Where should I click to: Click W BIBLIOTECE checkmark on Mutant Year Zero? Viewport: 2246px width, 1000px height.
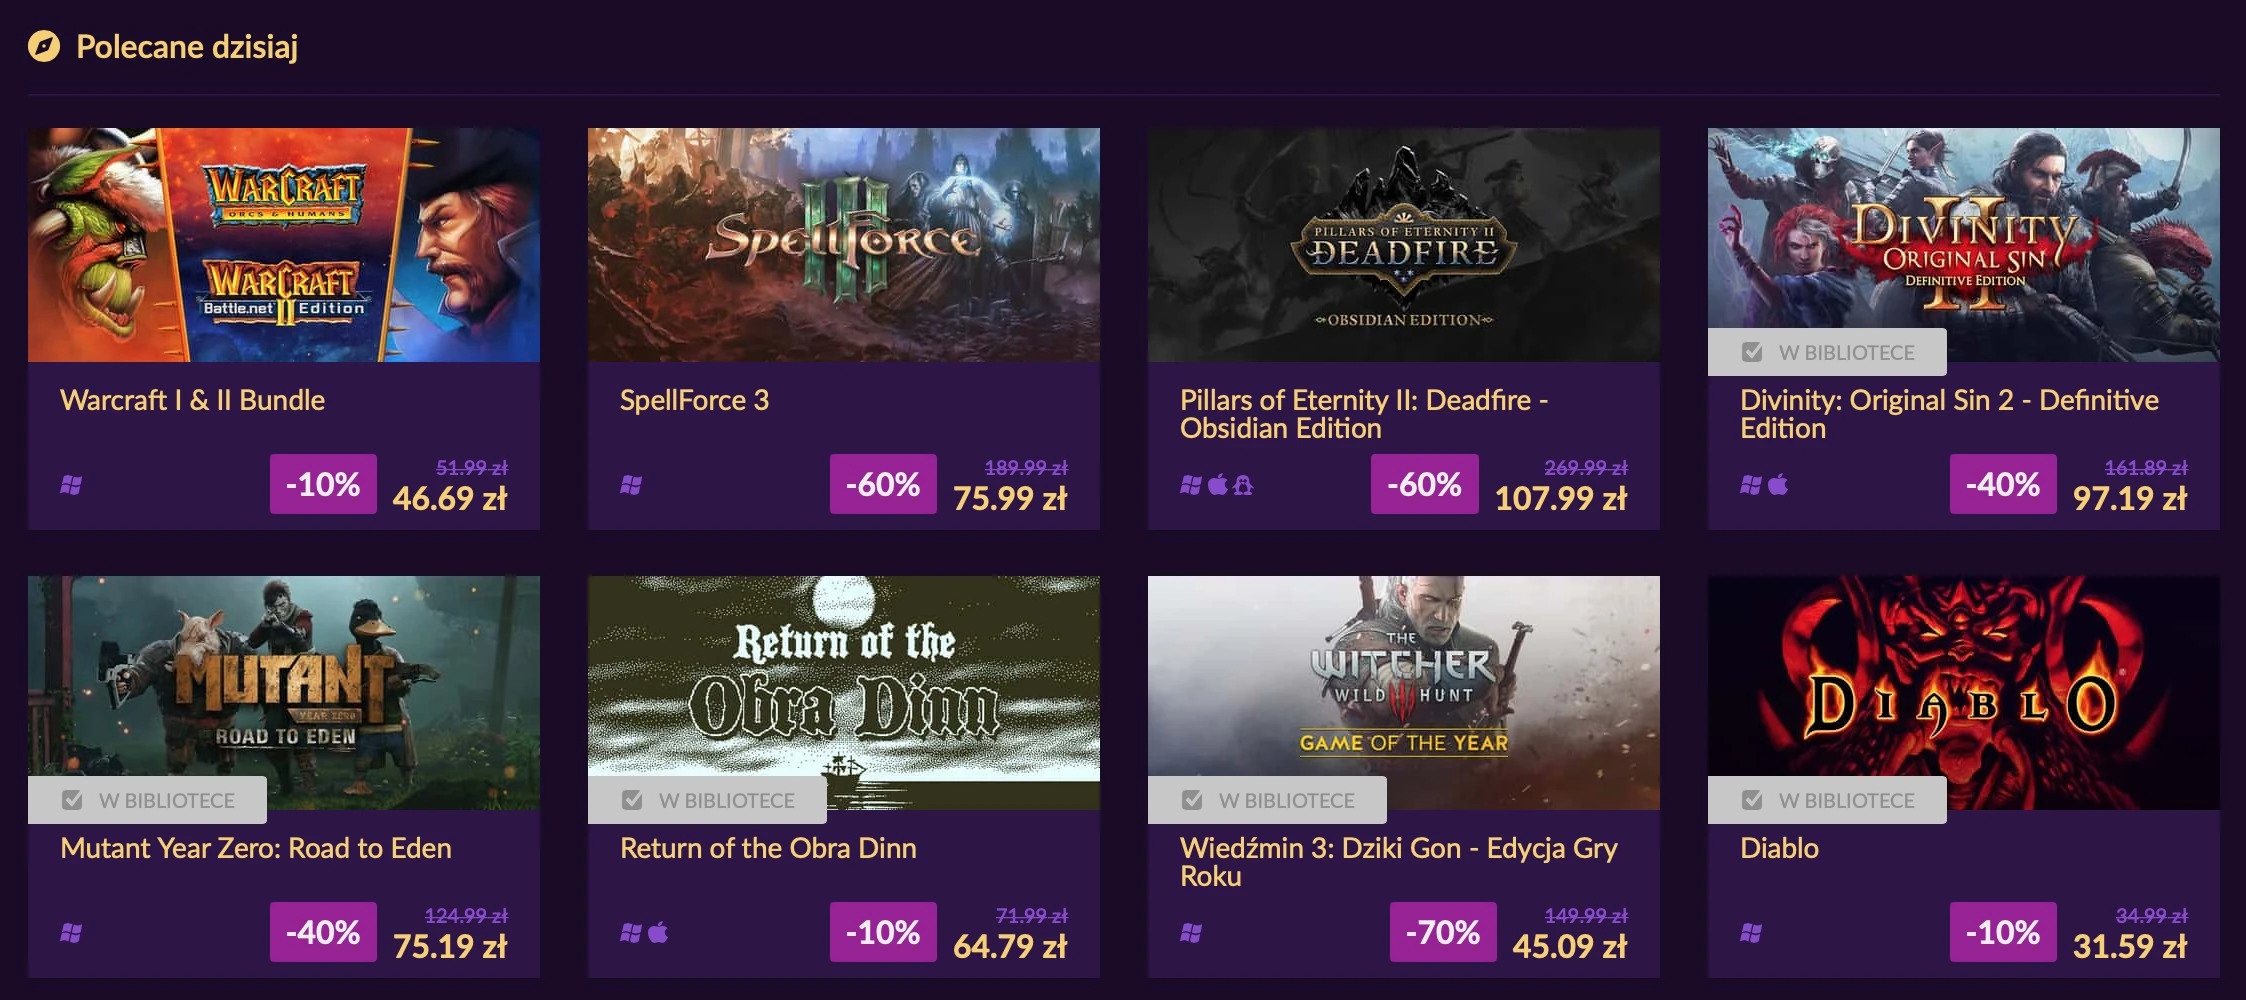coord(72,800)
